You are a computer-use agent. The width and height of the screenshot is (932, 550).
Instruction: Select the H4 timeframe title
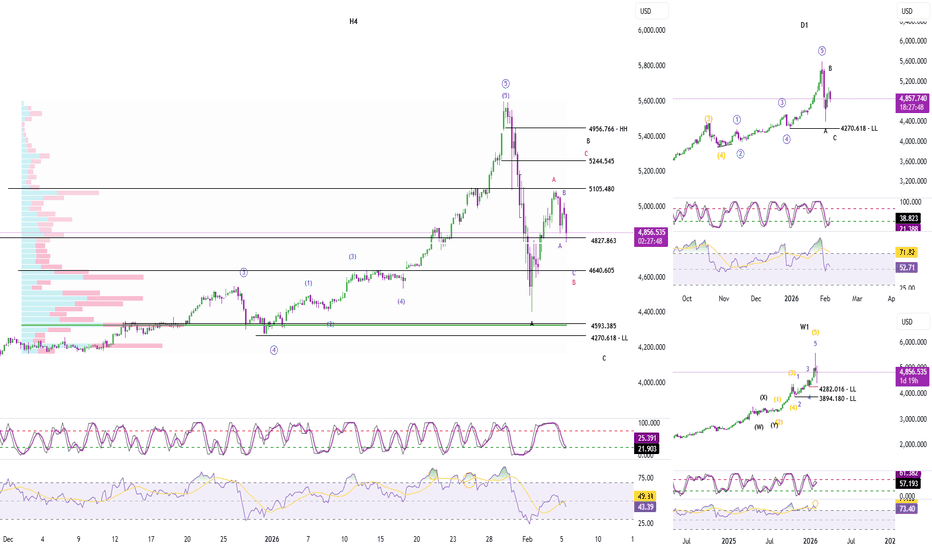[353, 21]
